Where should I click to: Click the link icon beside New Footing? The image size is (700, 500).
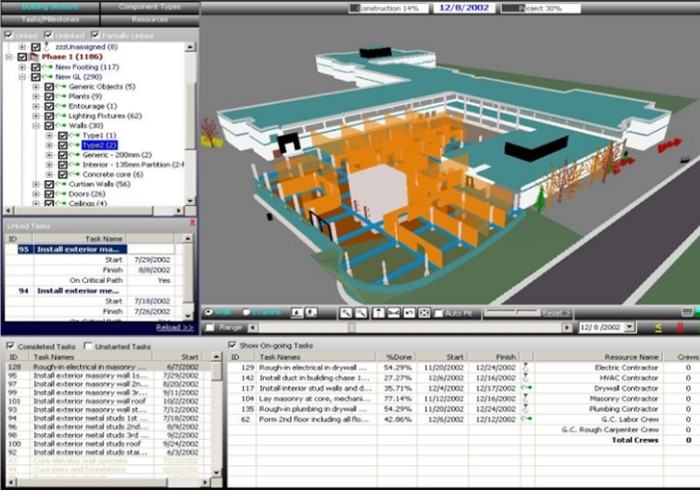47,67
